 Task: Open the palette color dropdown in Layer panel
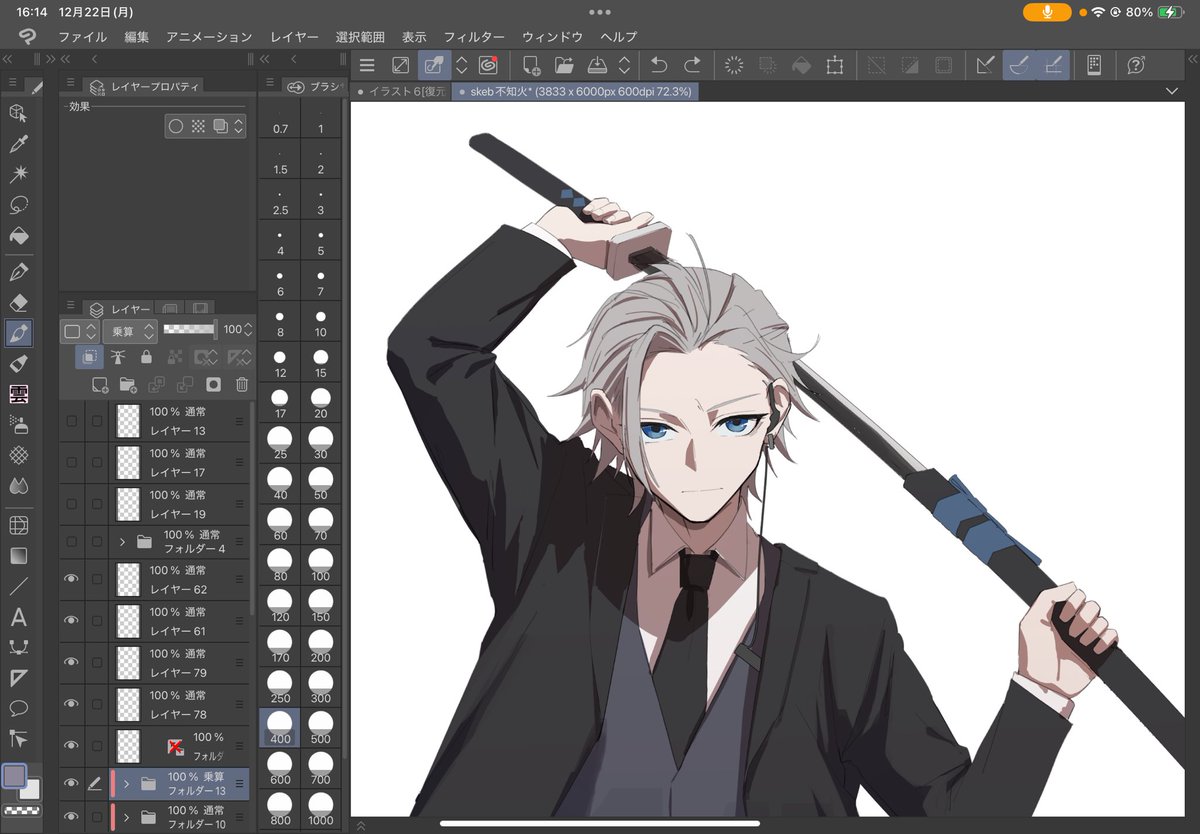[79, 330]
